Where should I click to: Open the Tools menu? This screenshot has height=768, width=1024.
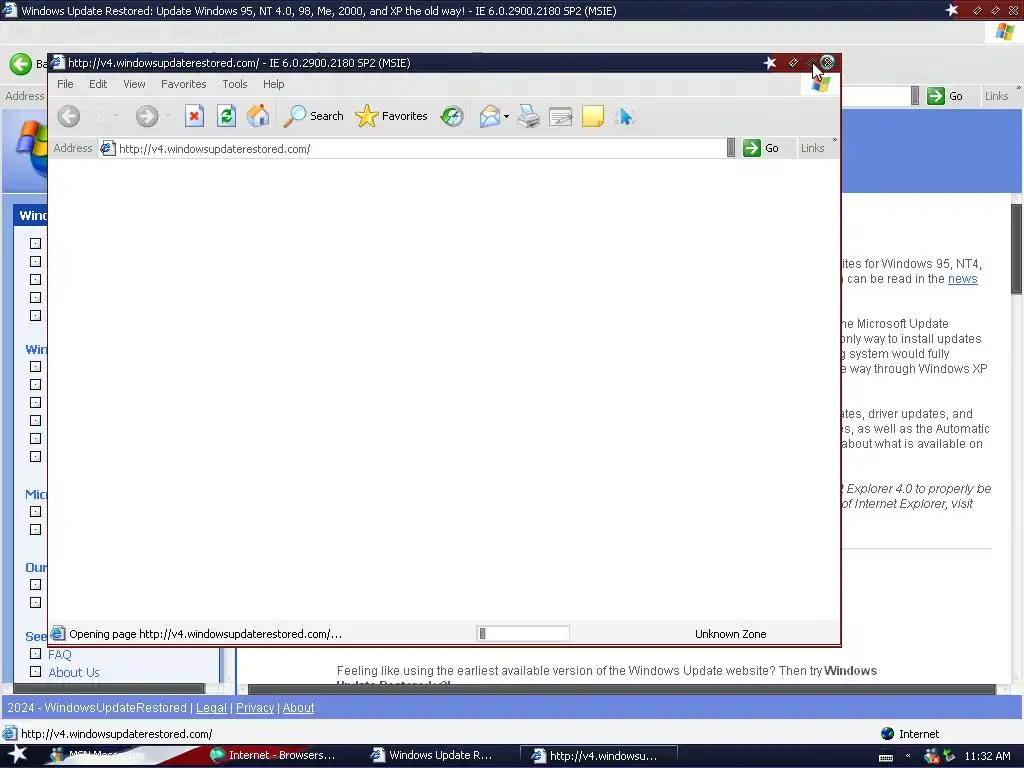tap(234, 84)
